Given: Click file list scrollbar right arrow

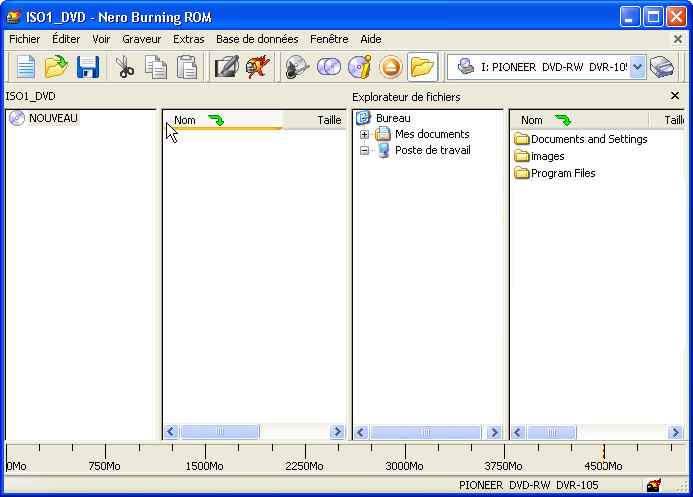Looking at the screenshot, I should click(675, 432).
